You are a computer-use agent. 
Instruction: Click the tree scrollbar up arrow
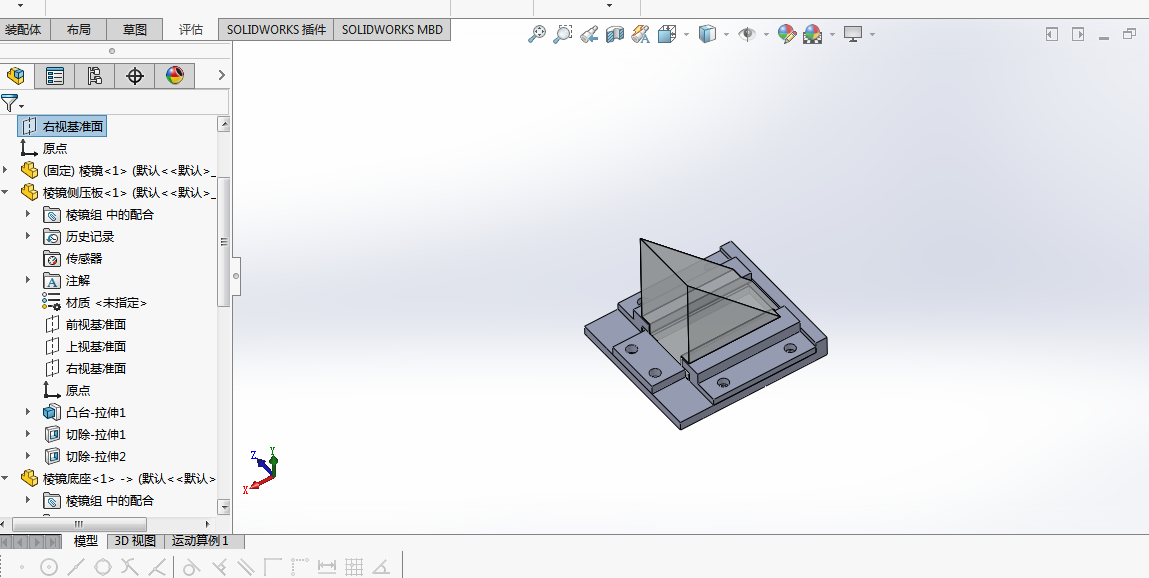click(224, 125)
